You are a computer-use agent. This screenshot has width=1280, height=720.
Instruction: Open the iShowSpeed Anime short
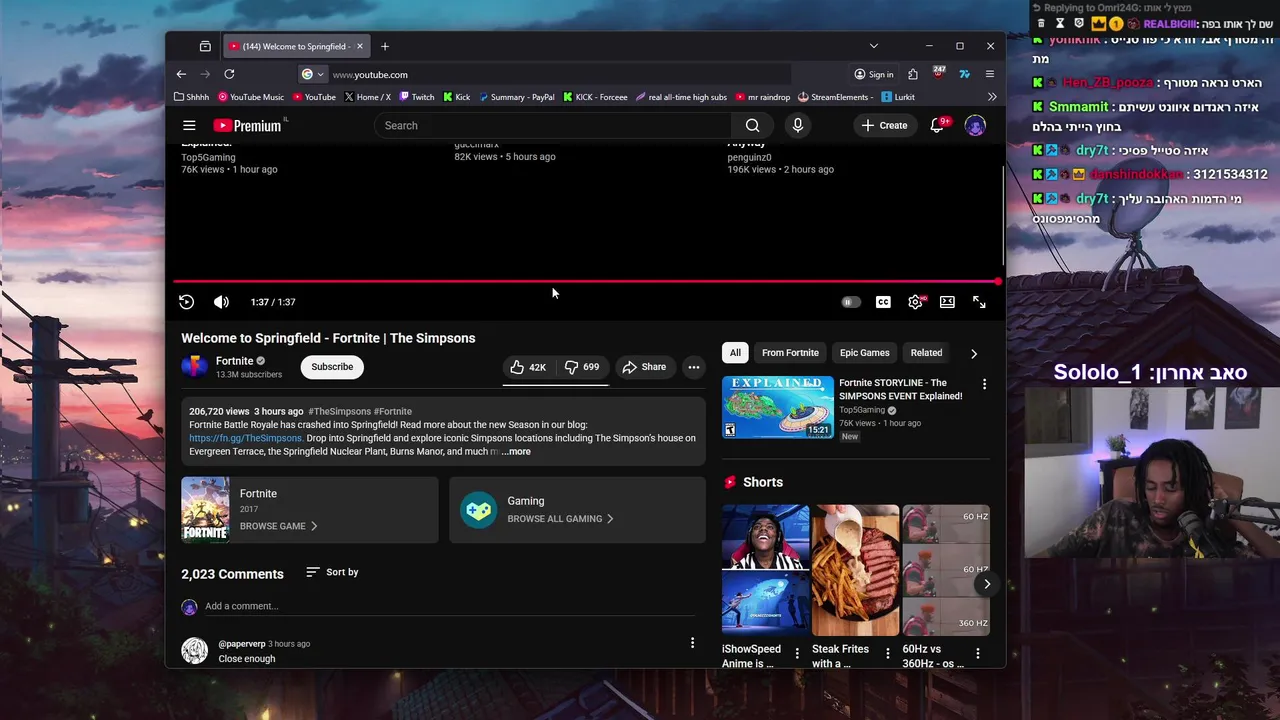[765, 570]
